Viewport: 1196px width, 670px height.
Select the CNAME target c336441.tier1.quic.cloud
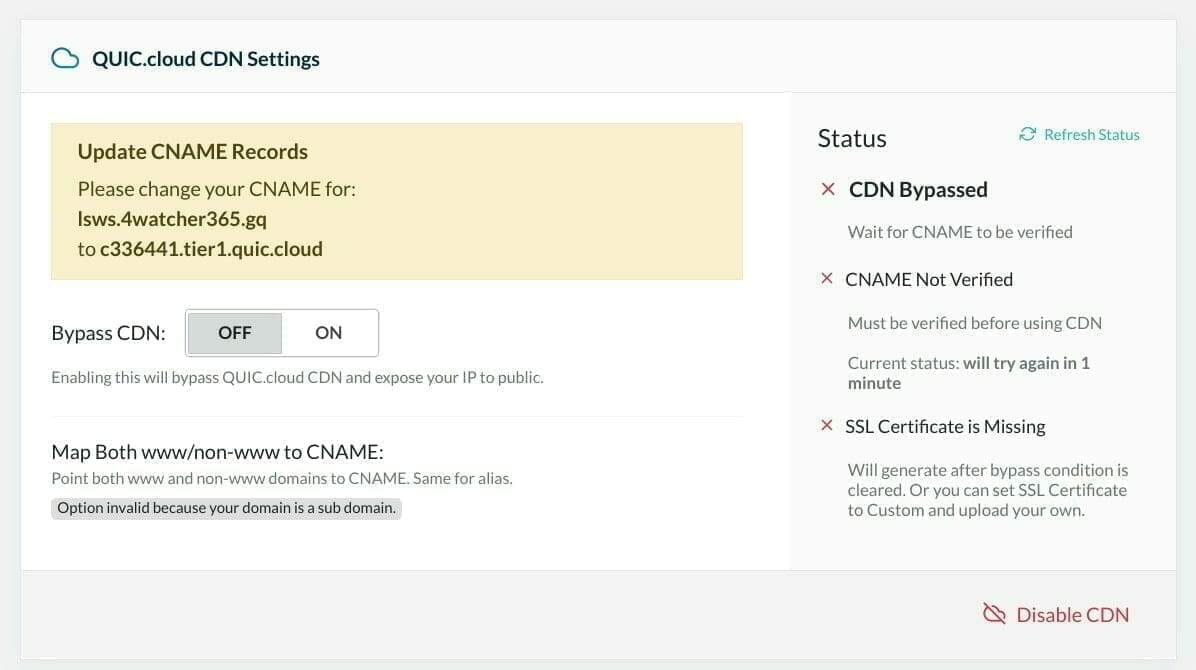click(x=211, y=249)
